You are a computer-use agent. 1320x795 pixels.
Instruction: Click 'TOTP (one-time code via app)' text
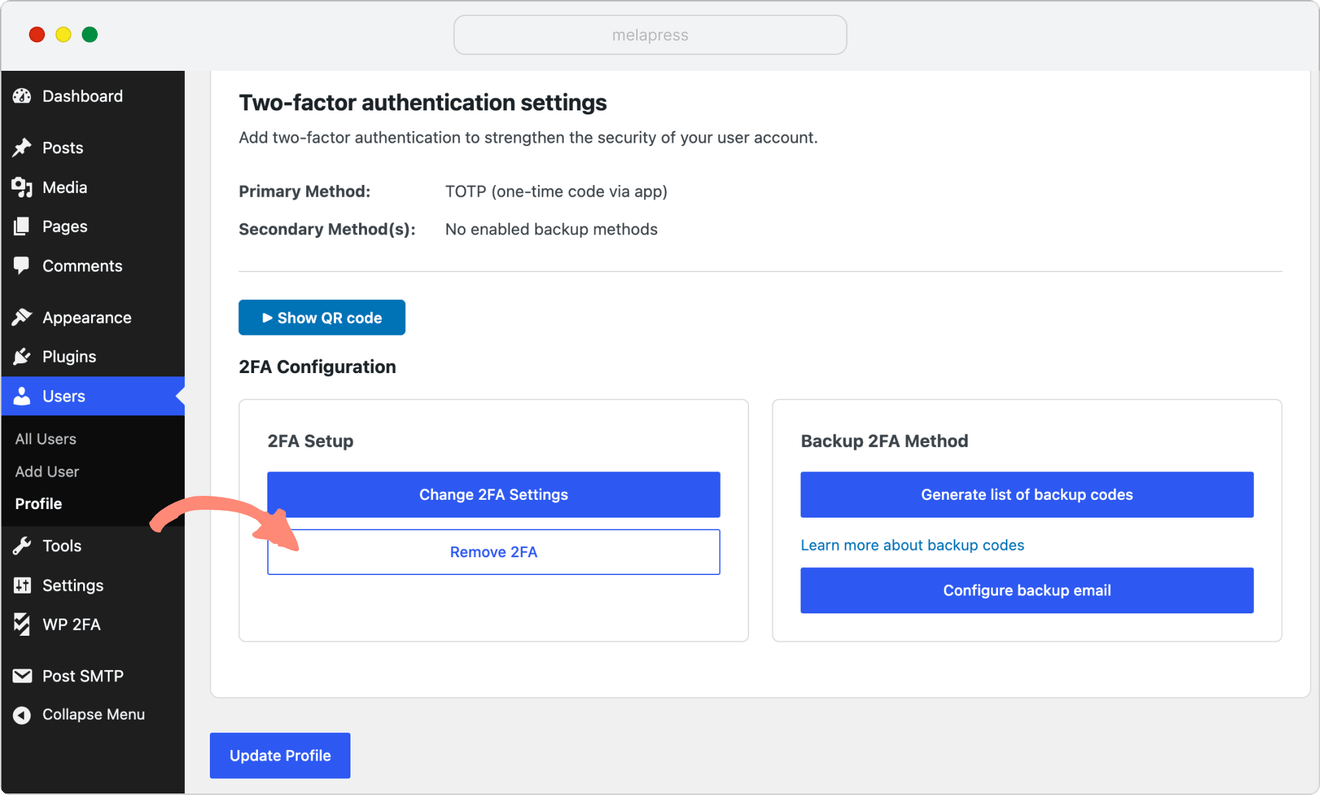tap(556, 191)
